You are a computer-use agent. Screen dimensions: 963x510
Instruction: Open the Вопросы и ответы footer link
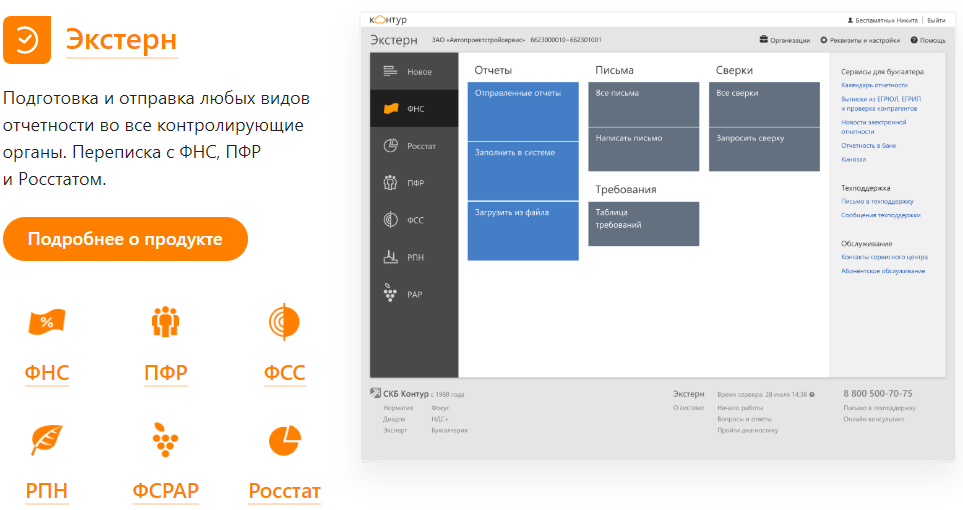tap(744, 419)
